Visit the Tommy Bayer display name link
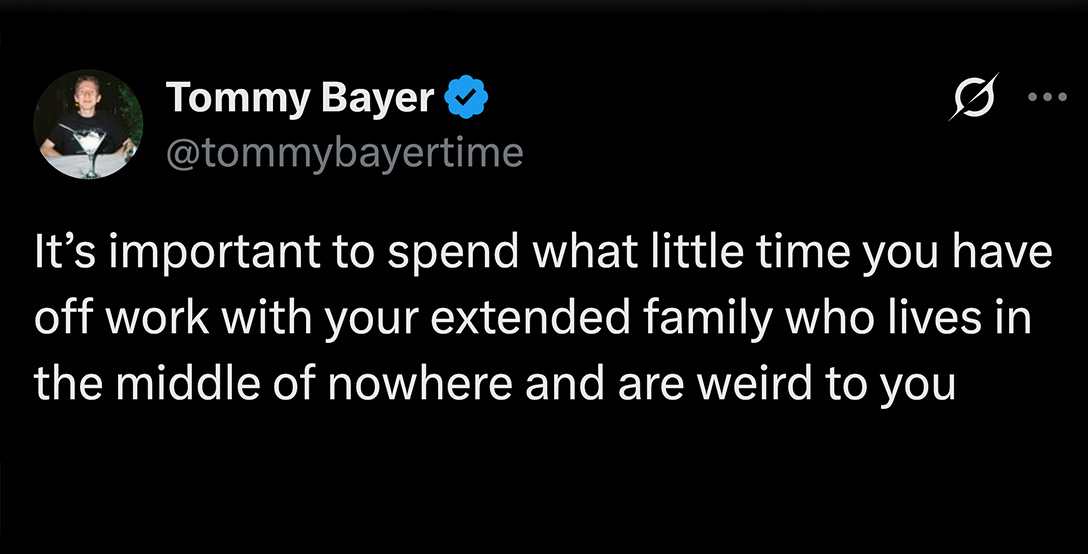The height and width of the screenshot is (554, 1088). 300,98
